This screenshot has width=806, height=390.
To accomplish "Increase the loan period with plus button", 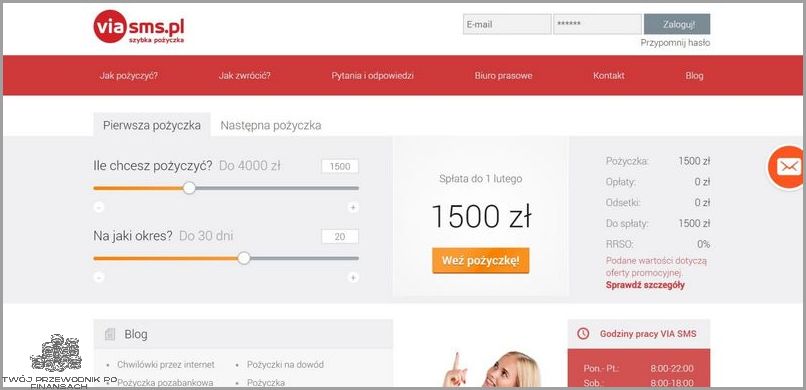I will 353,277.
